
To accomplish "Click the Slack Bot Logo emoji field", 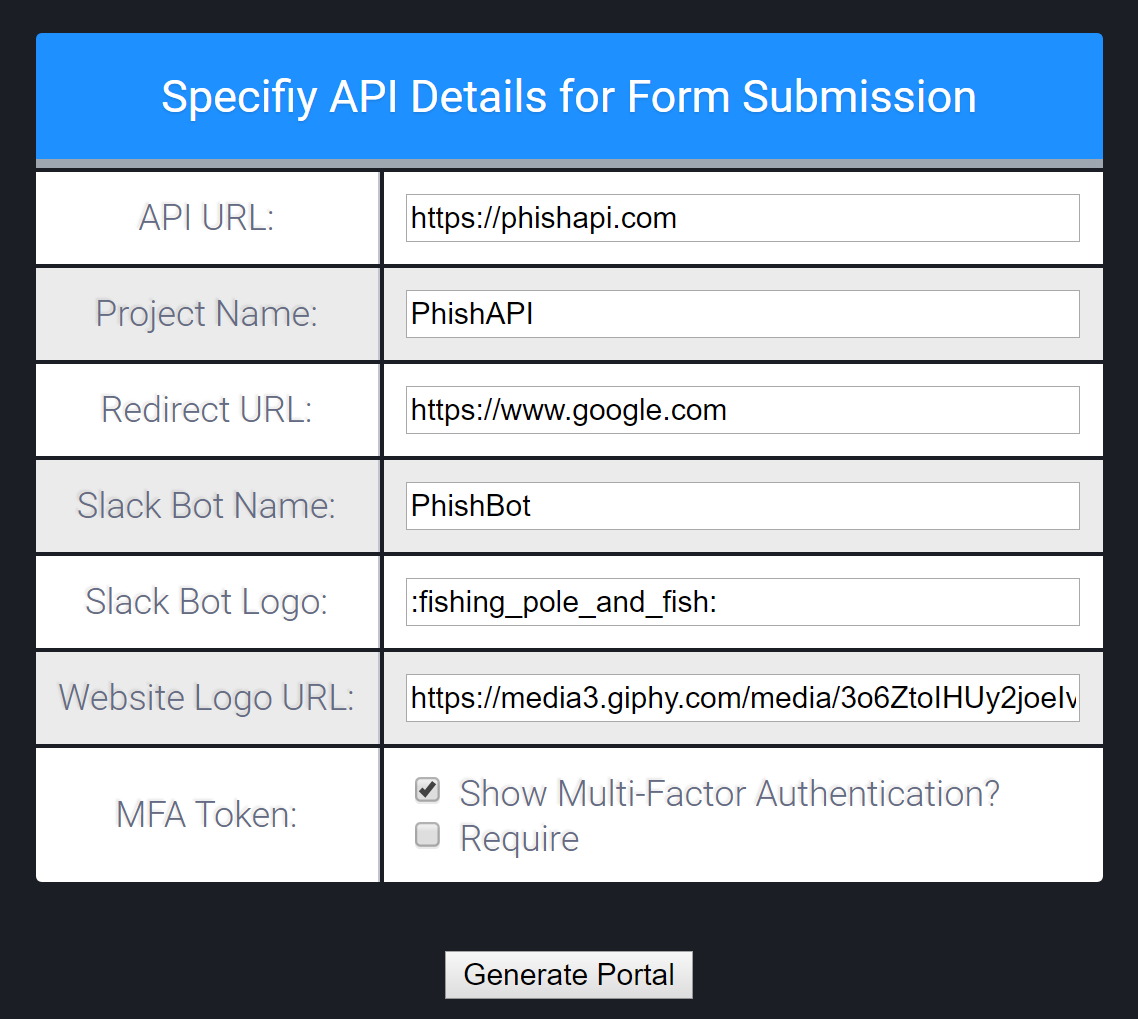I will [742, 602].
